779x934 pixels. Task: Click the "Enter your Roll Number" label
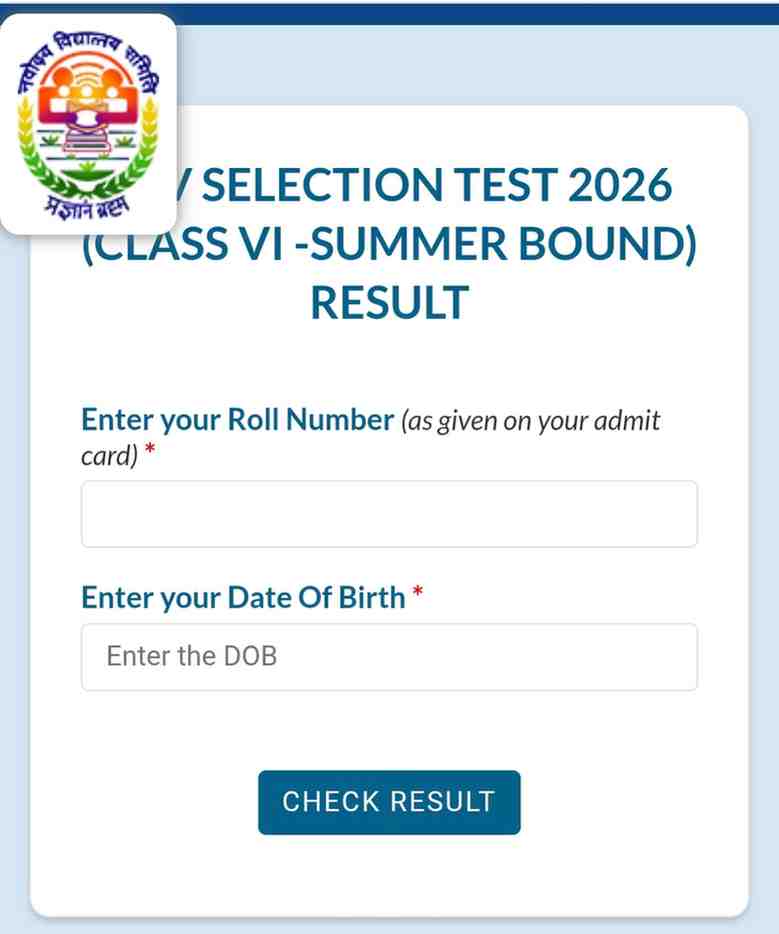tap(237, 420)
